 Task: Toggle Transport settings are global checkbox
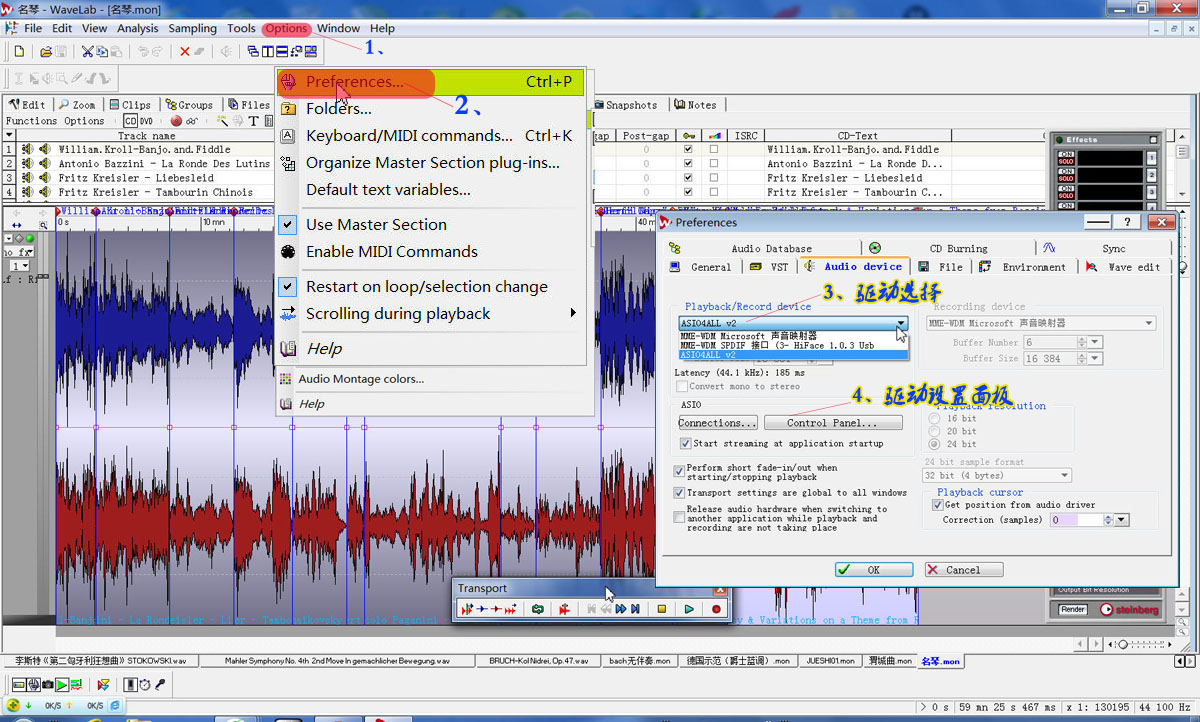click(680, 493)
